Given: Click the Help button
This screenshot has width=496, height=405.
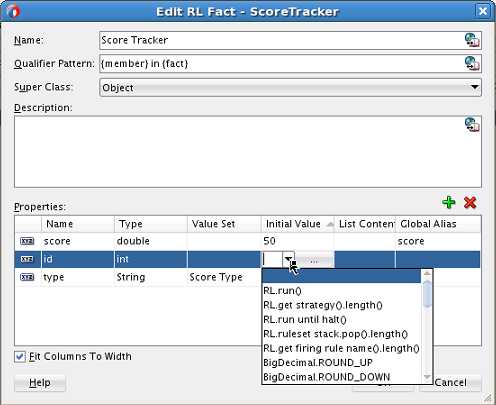Looking at the screenshot, I should click(40, 383).
